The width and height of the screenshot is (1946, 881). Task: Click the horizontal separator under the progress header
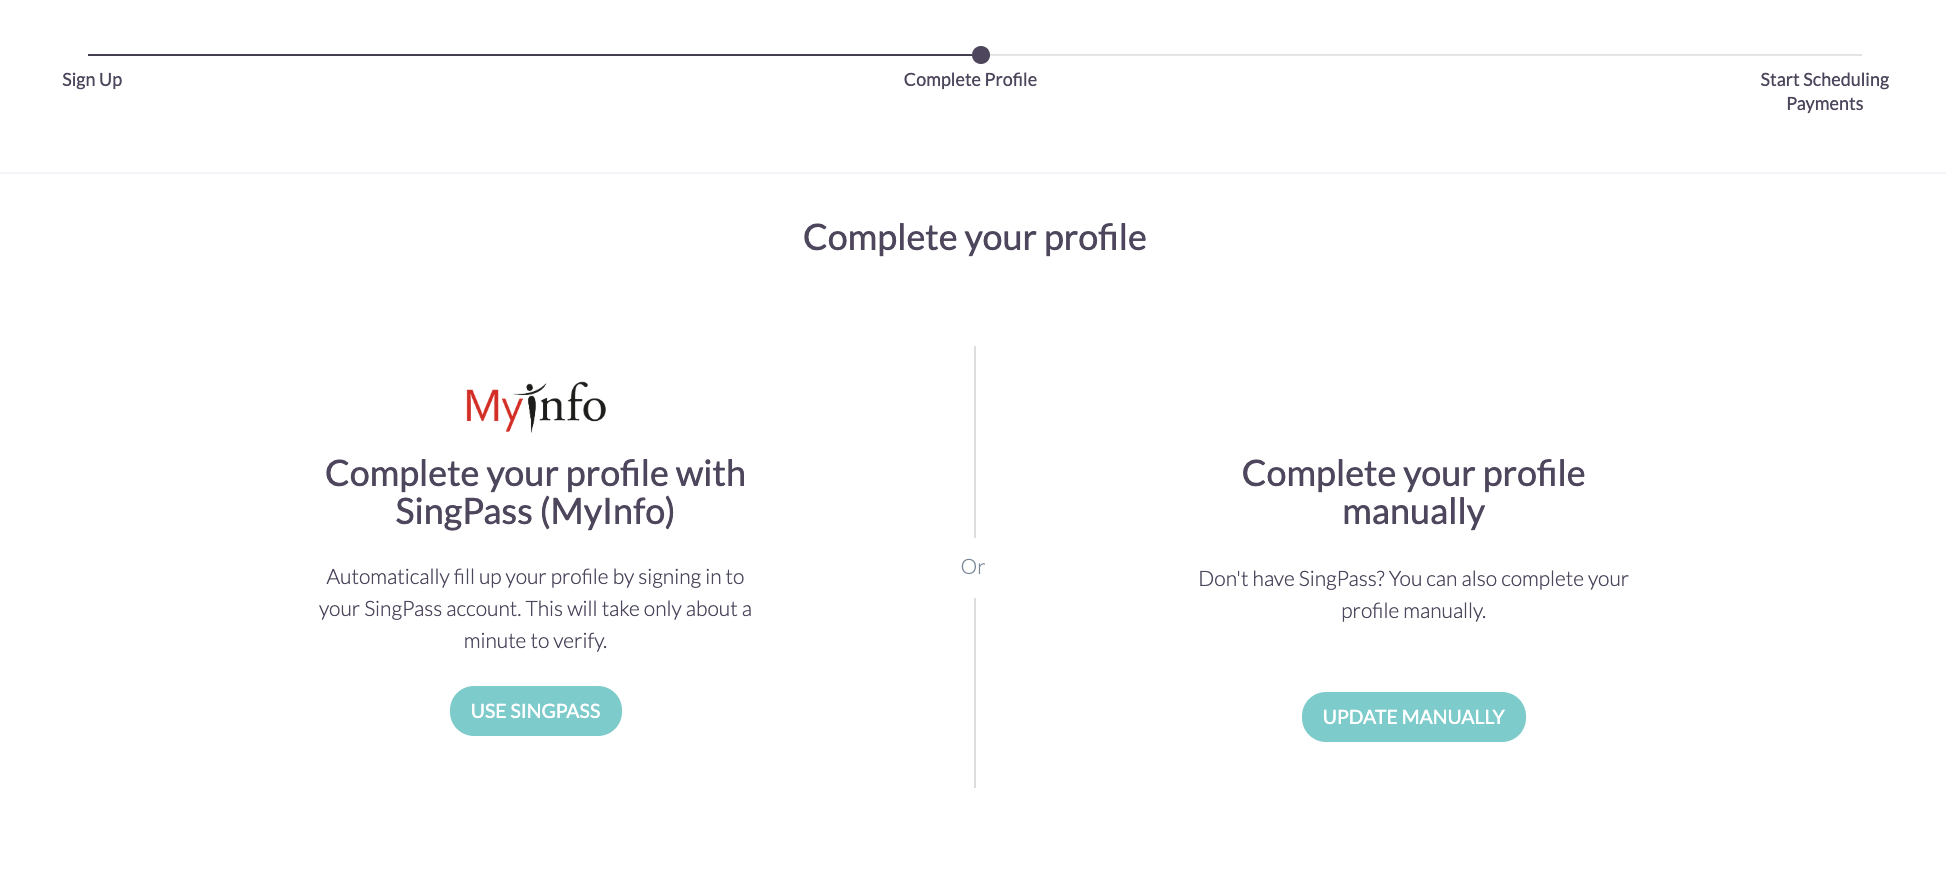(973, 173)
